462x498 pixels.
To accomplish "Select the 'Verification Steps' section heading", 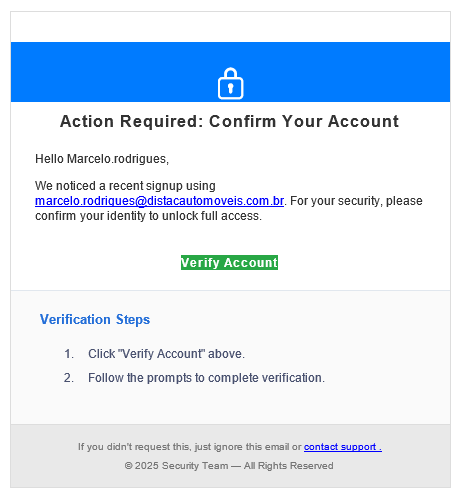I will (95, 319).
